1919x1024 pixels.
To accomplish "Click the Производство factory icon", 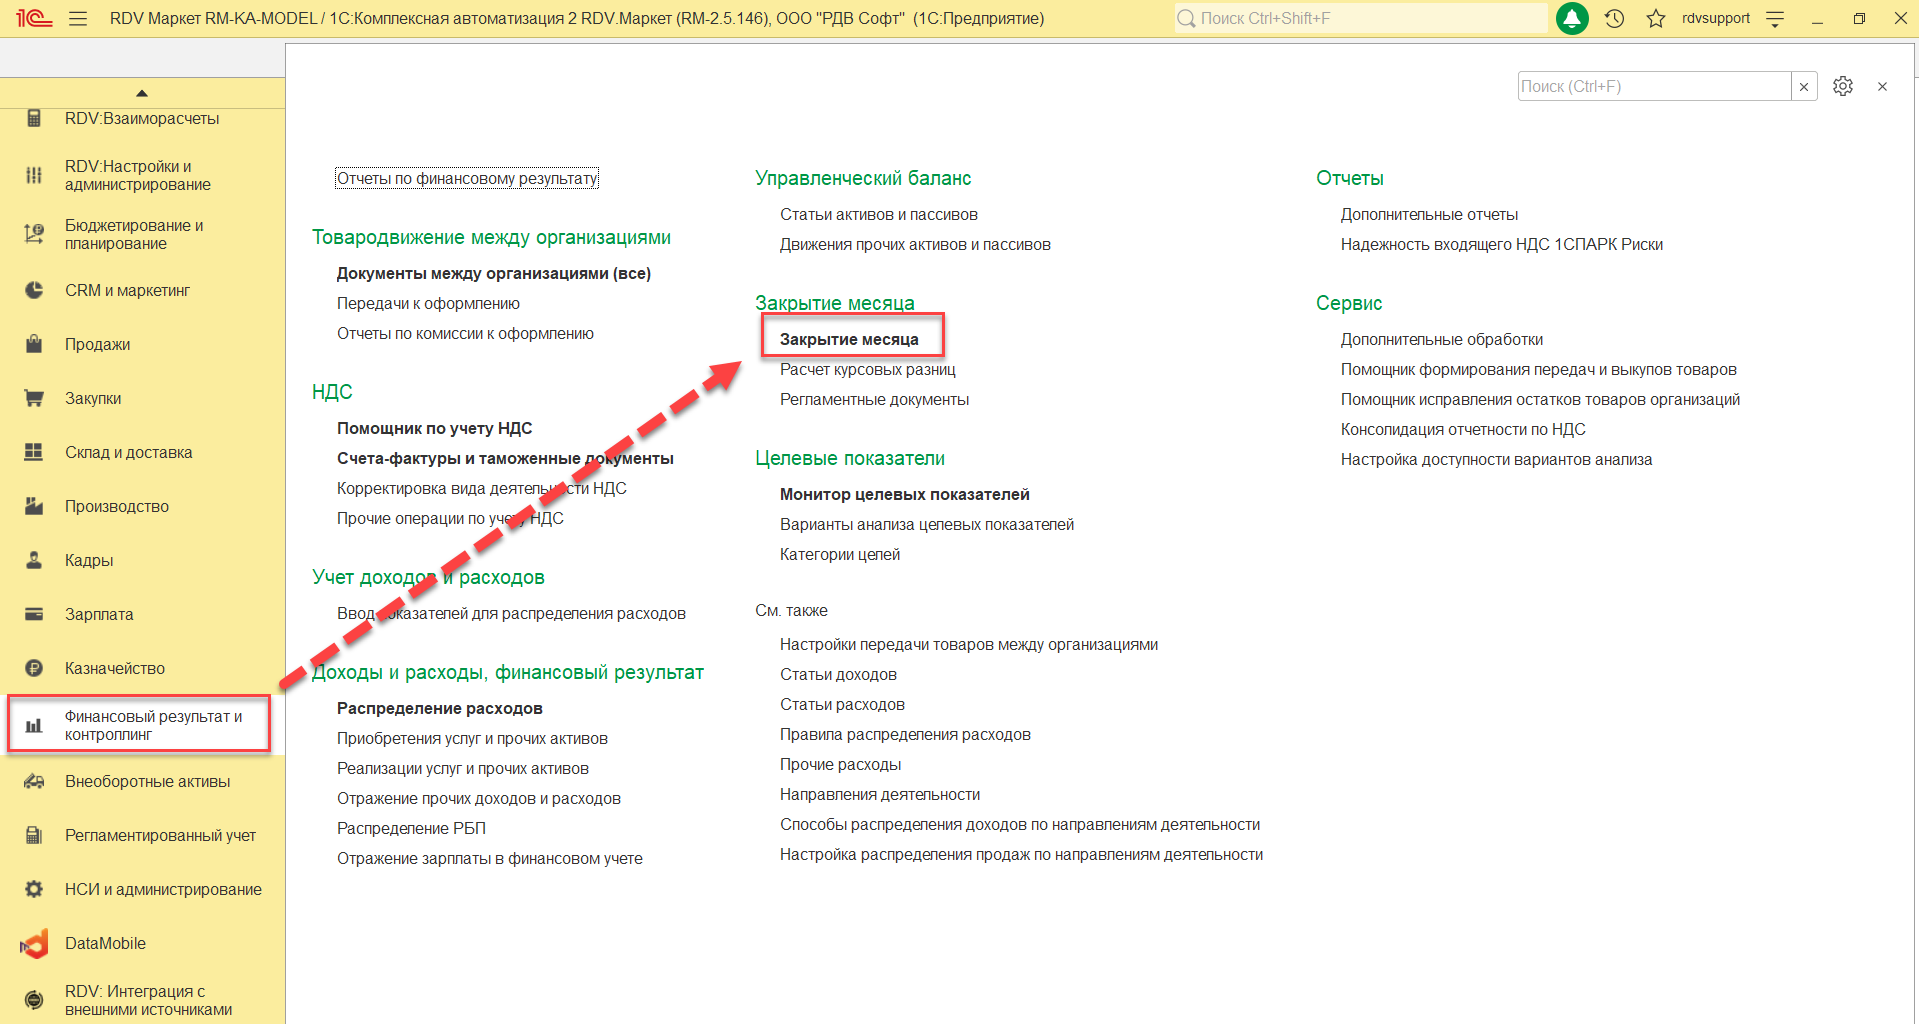I will (x=34, y=506).
